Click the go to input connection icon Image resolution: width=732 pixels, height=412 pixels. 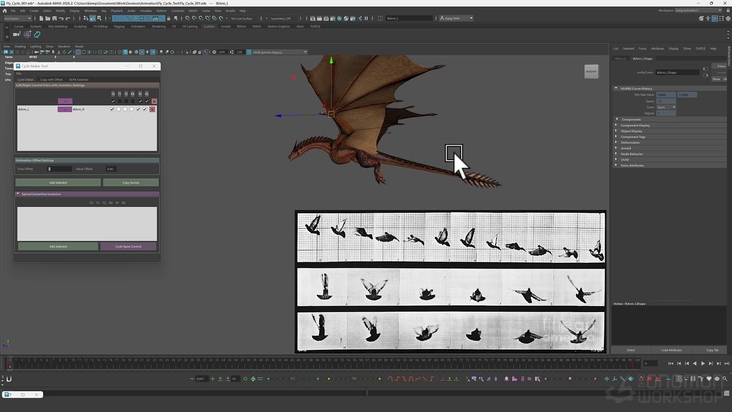[705, 69]
